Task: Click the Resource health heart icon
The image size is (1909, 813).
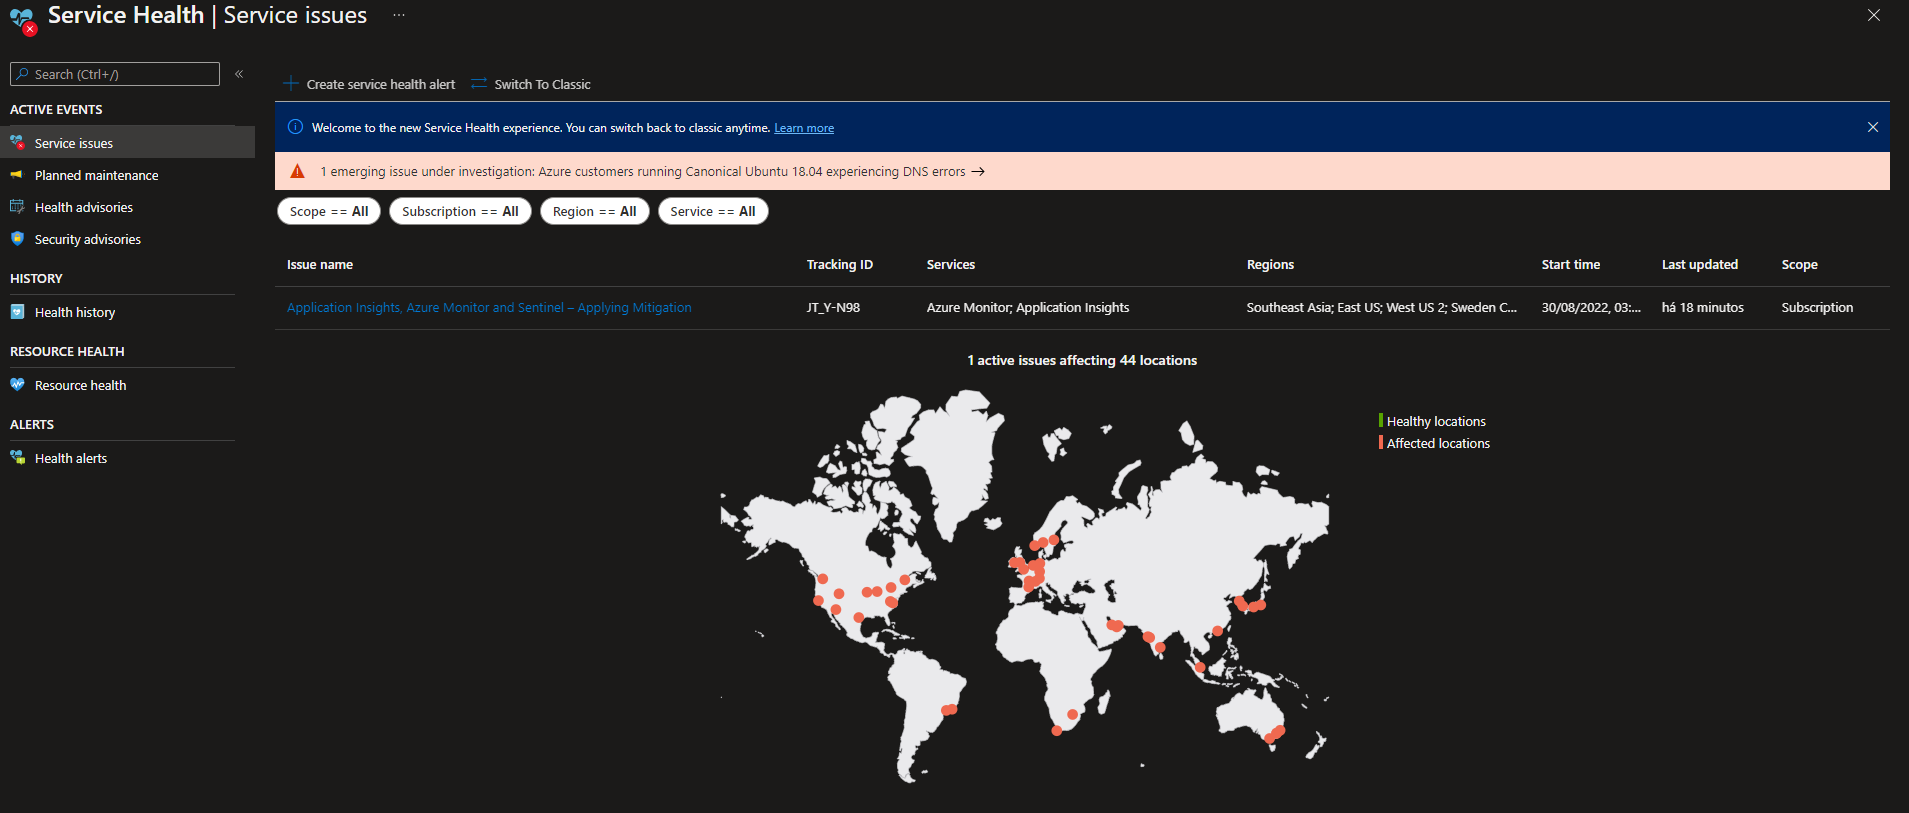Action: coord(17,385)
